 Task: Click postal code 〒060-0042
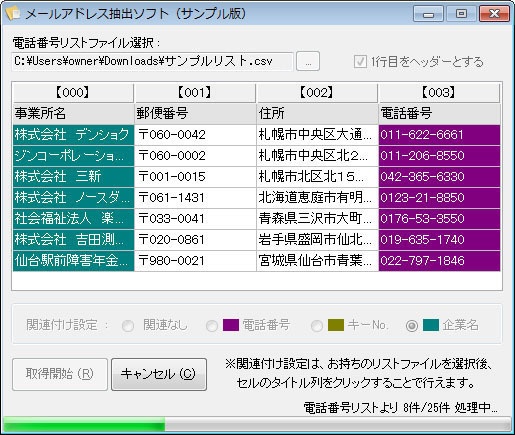(x=195, y=135)
